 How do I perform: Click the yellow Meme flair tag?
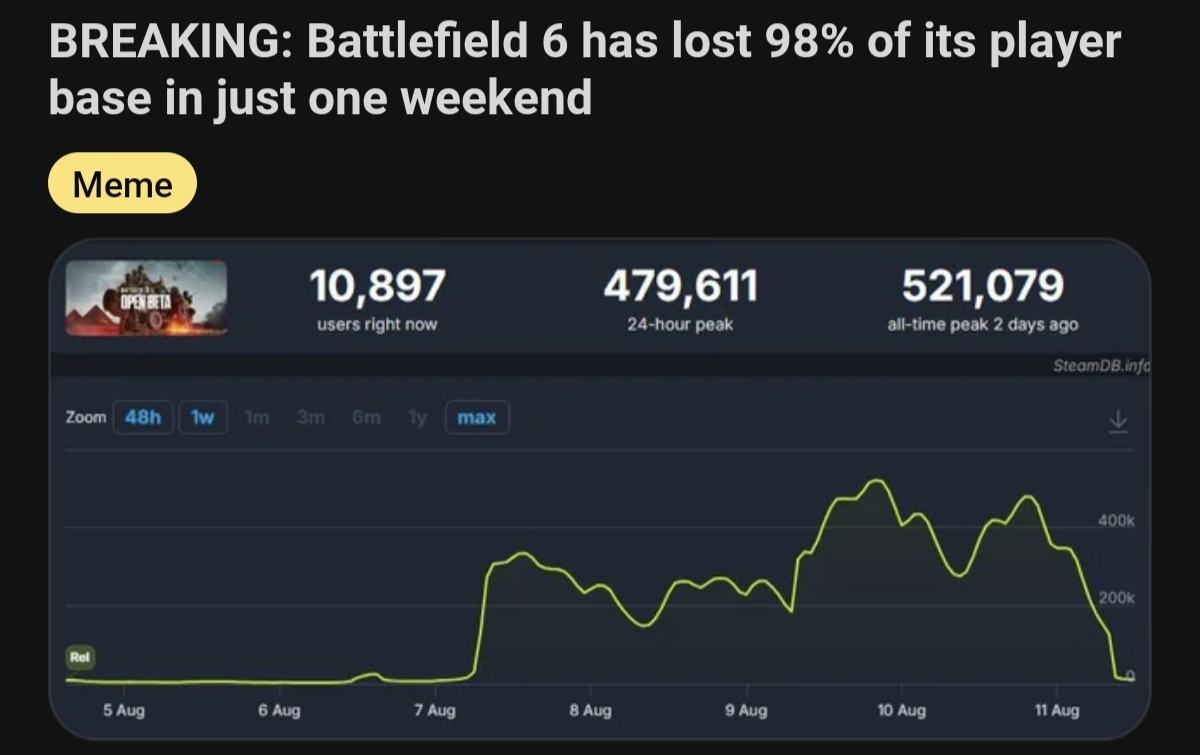tap(122, 184)
